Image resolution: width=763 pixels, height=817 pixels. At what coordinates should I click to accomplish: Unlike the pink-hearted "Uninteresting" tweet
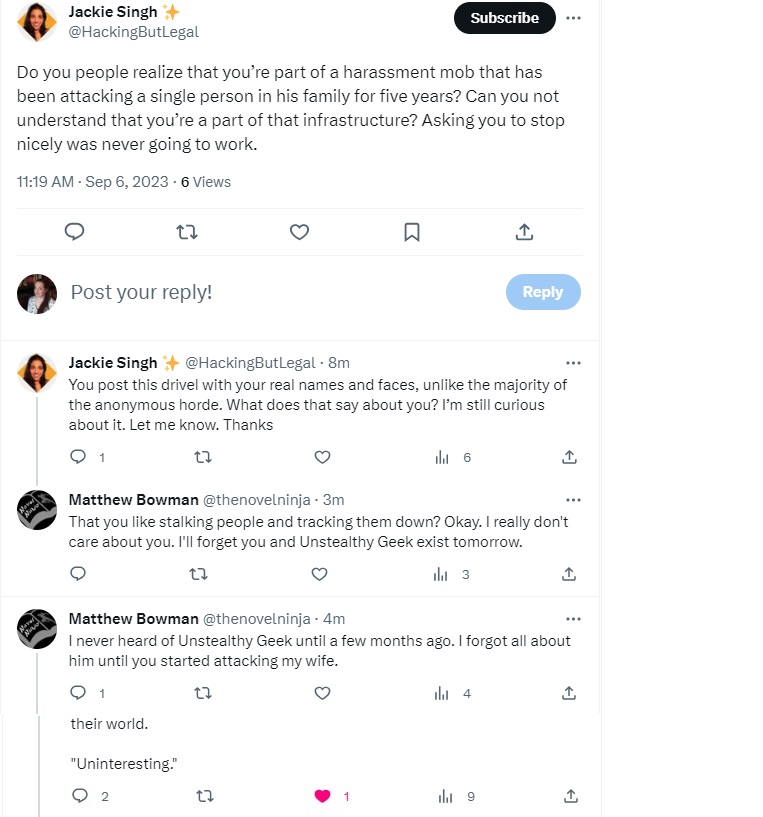[x=322, y=796]
